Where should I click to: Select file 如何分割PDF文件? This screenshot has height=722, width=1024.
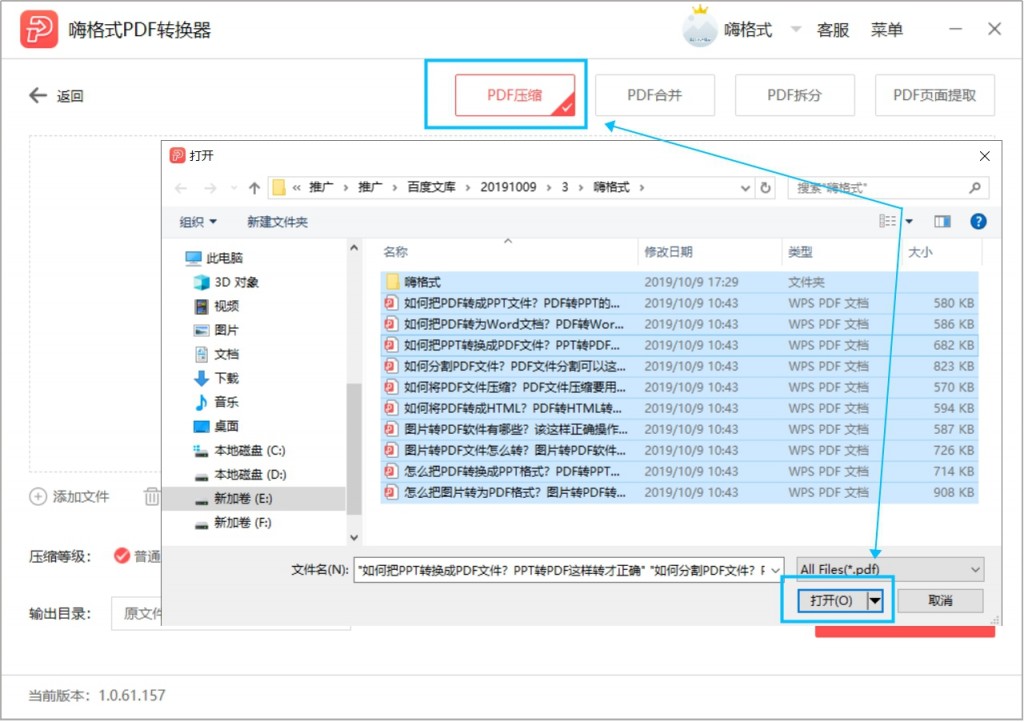click(x=679, y=366)
